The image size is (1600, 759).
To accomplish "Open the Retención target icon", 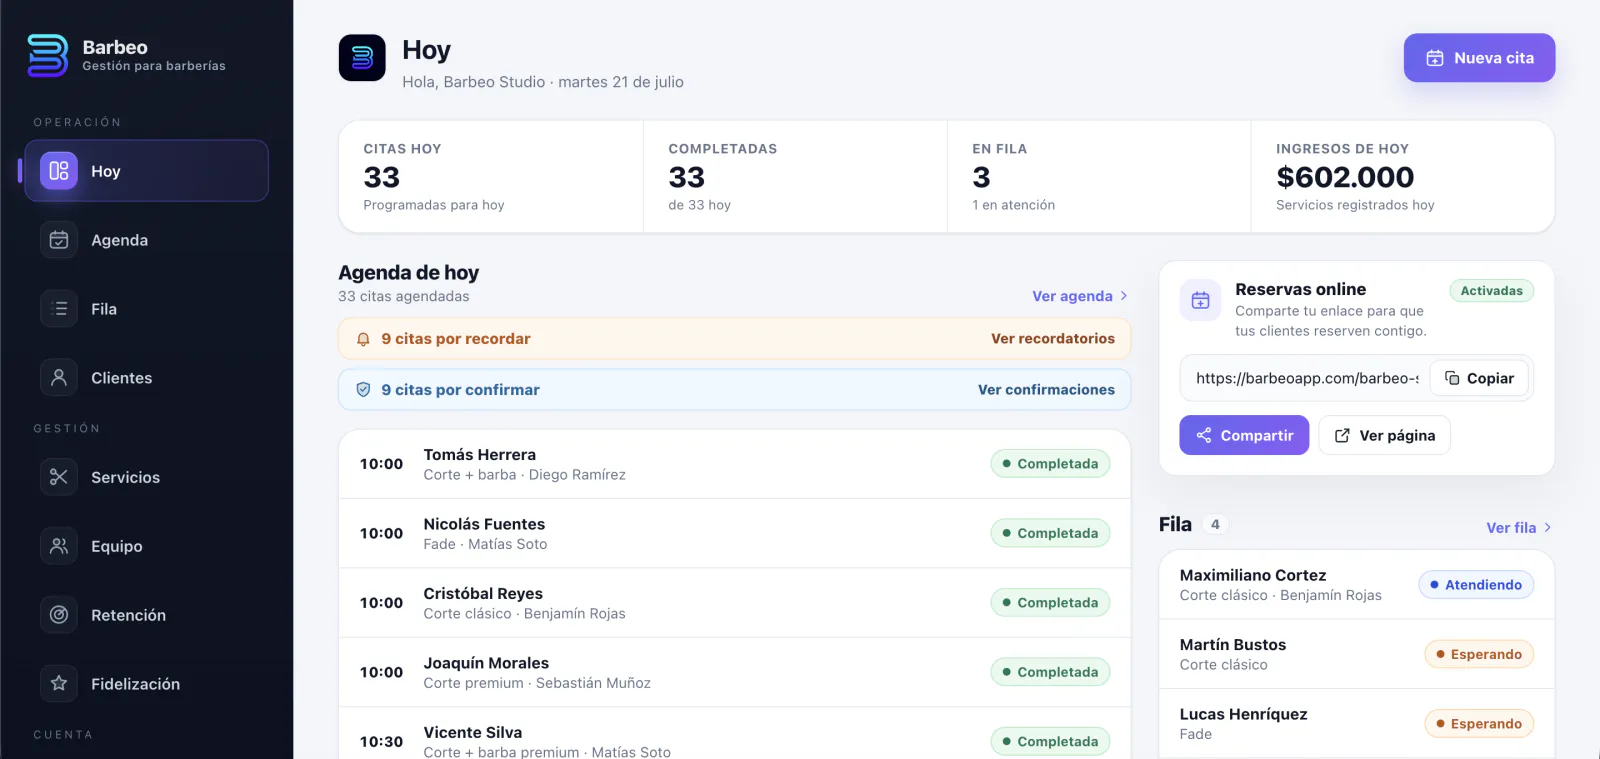I will 59,615.
